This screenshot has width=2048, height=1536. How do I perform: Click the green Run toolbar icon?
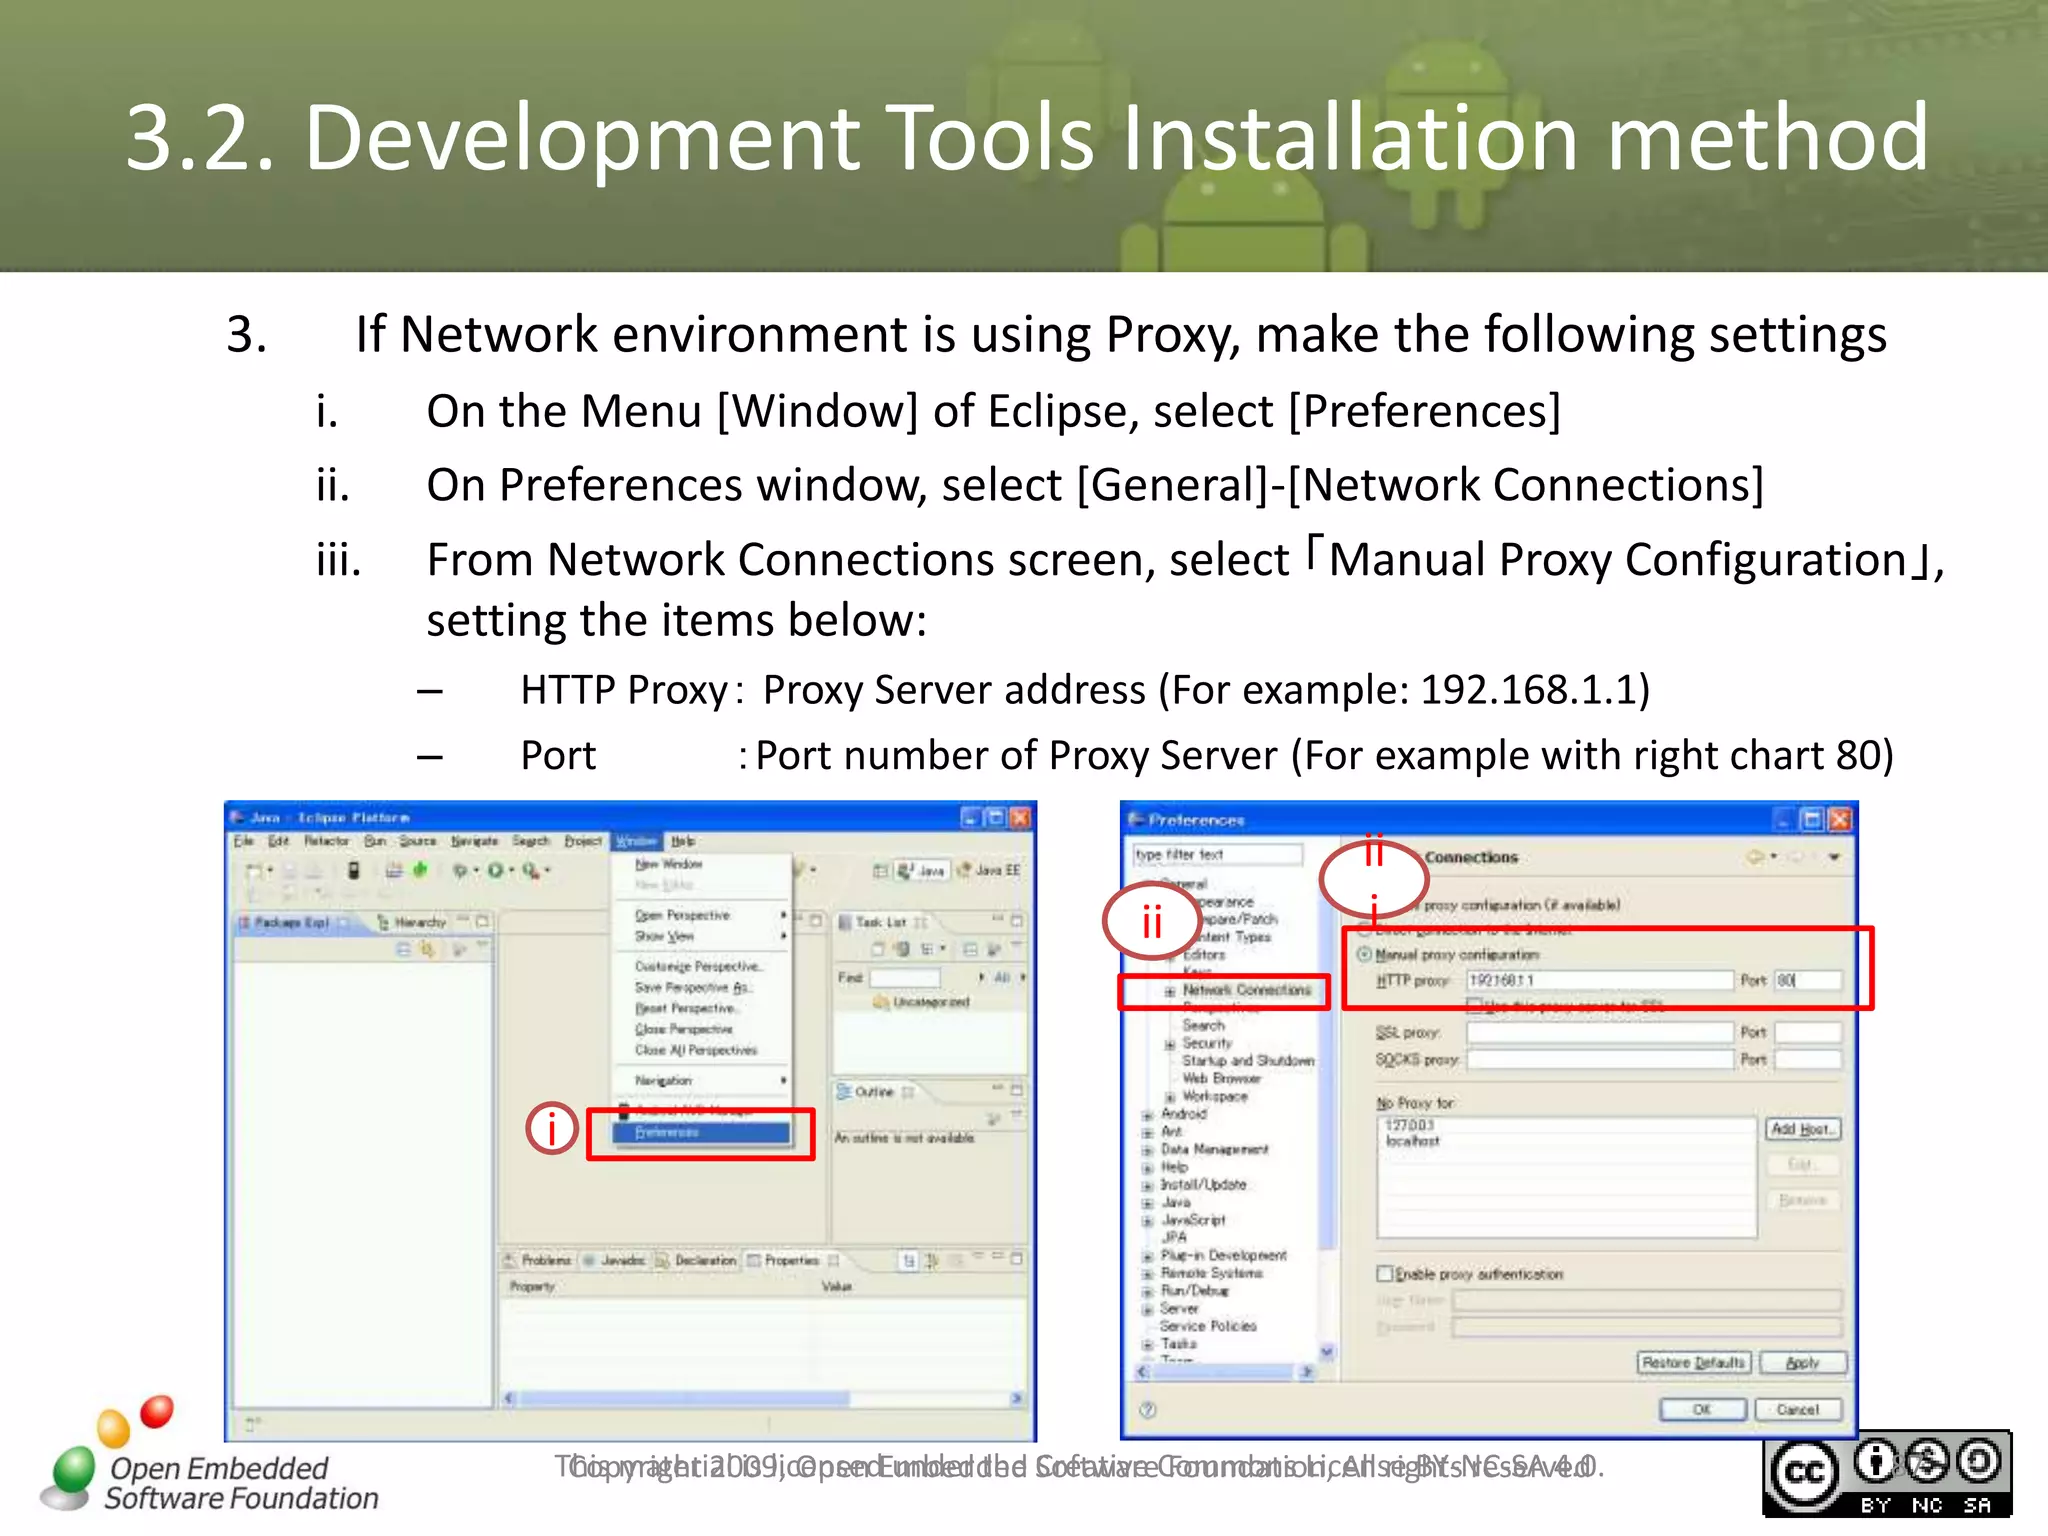point(495,870)
